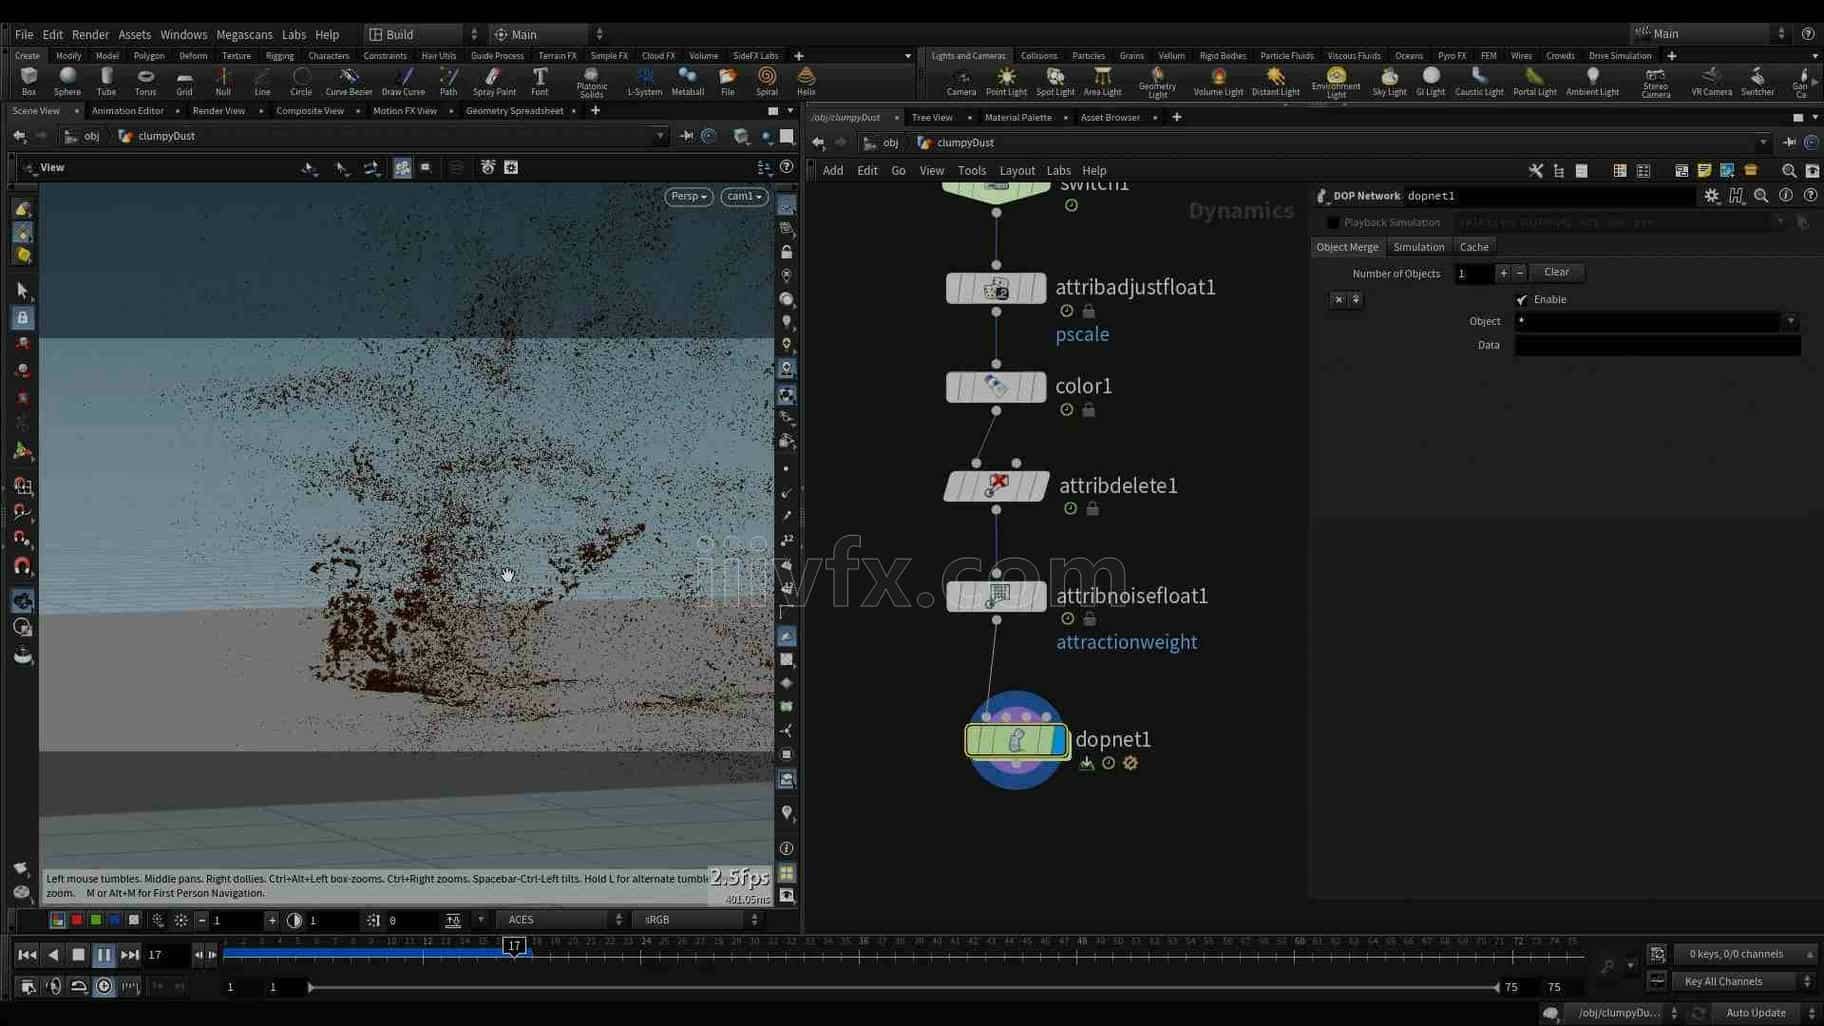The image size is (1824, 1026).
Task: Toggle the dopnet1 display flag
Action: coord(1058,741)
